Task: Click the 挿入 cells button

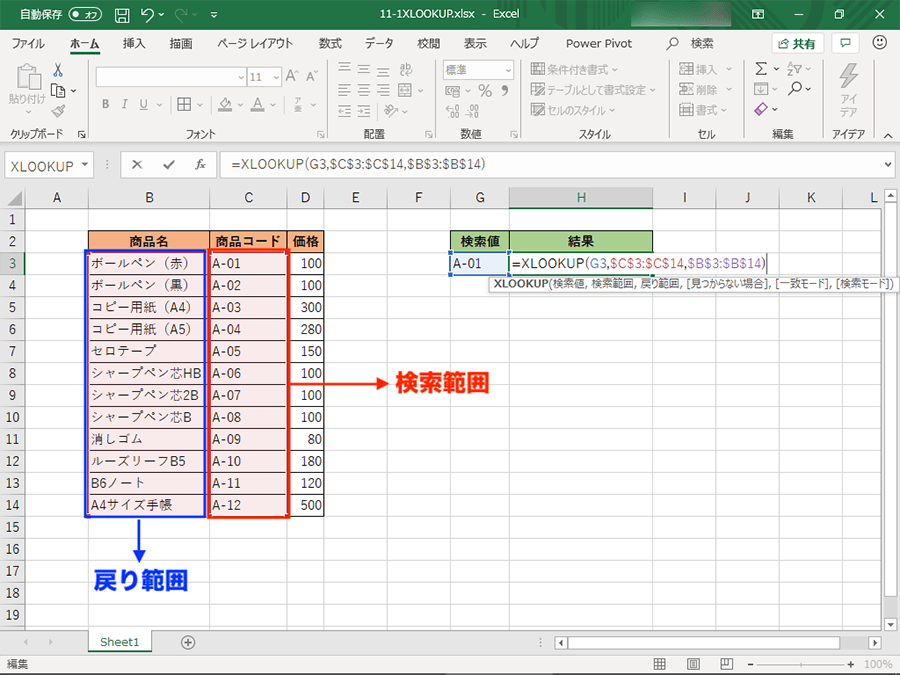Action: (699, 69)
